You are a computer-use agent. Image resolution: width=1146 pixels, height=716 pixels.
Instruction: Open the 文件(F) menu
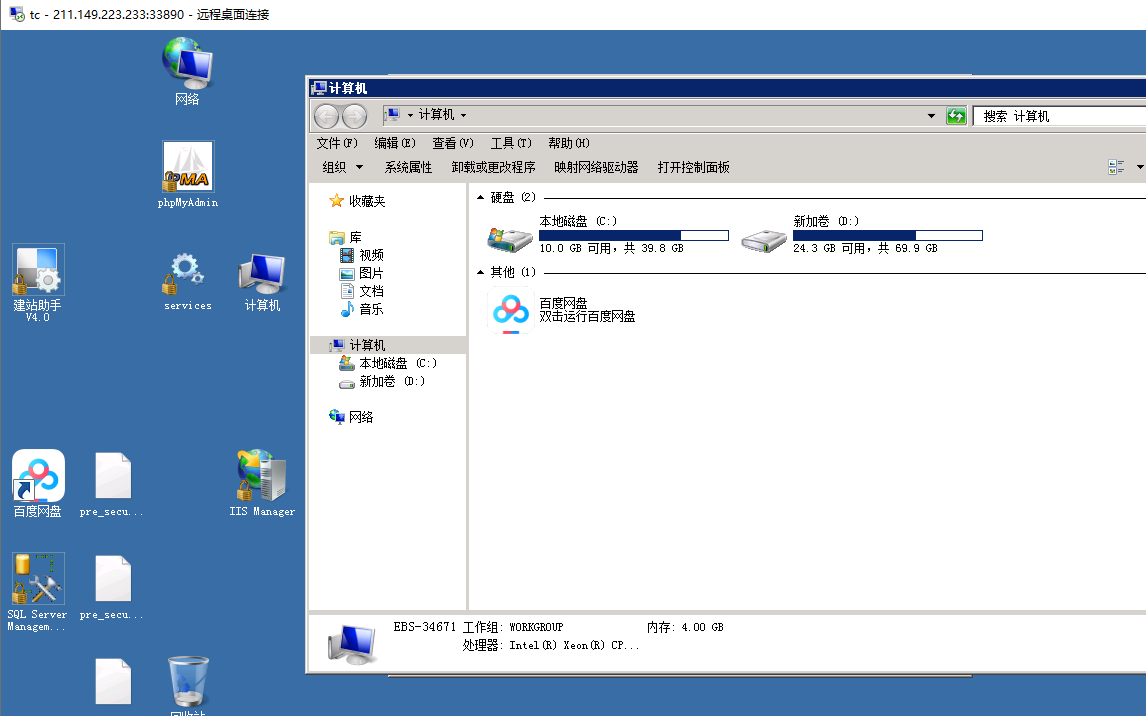pyautogui.click(x=337, y=143)
